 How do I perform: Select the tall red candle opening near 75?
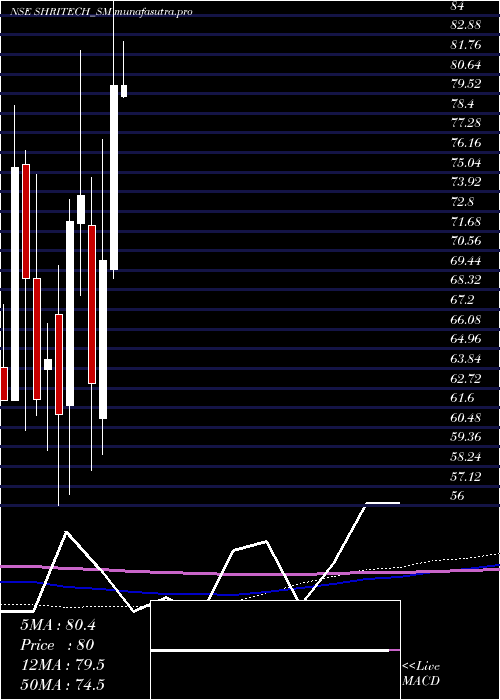[x=26, y=221]
